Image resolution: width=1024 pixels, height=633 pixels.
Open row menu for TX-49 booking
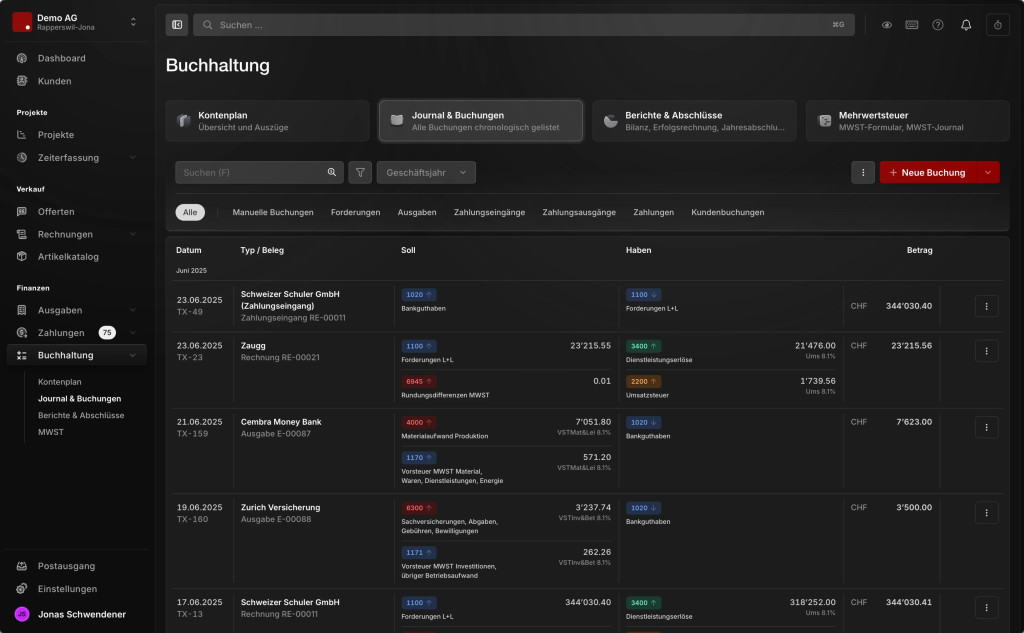point(986,306)
